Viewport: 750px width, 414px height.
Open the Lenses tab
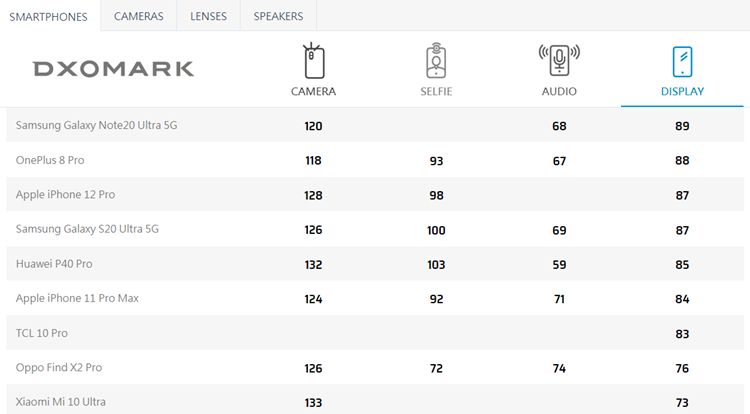(x=209, y=16)
